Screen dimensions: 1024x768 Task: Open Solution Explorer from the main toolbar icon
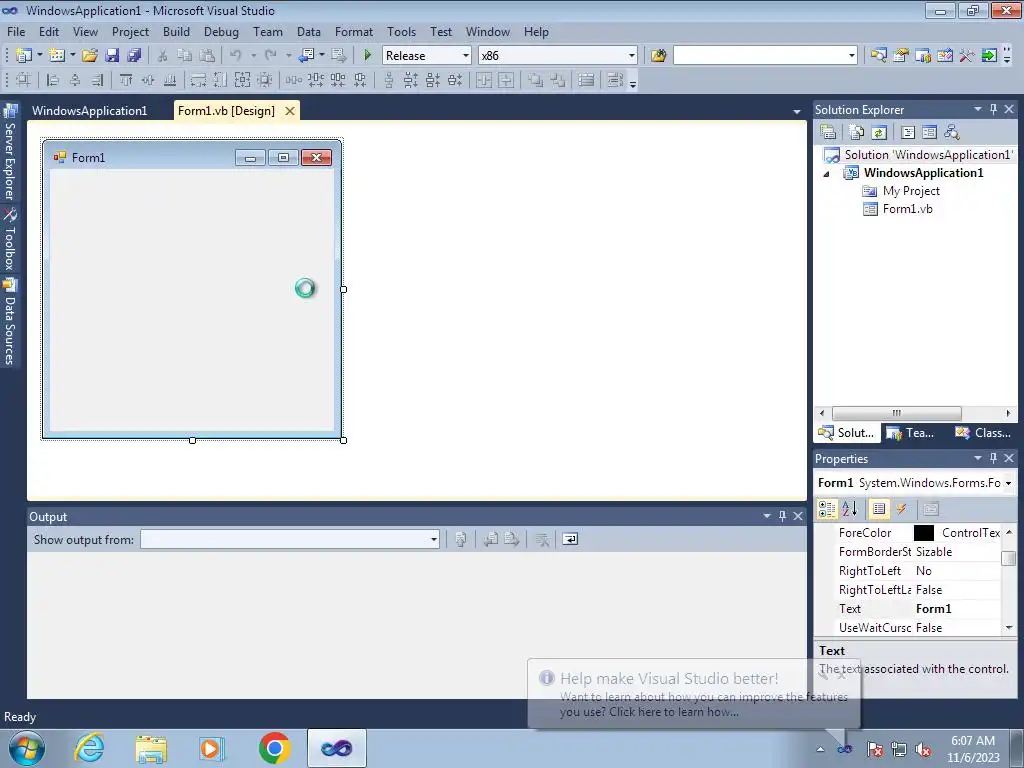[878, 56]
